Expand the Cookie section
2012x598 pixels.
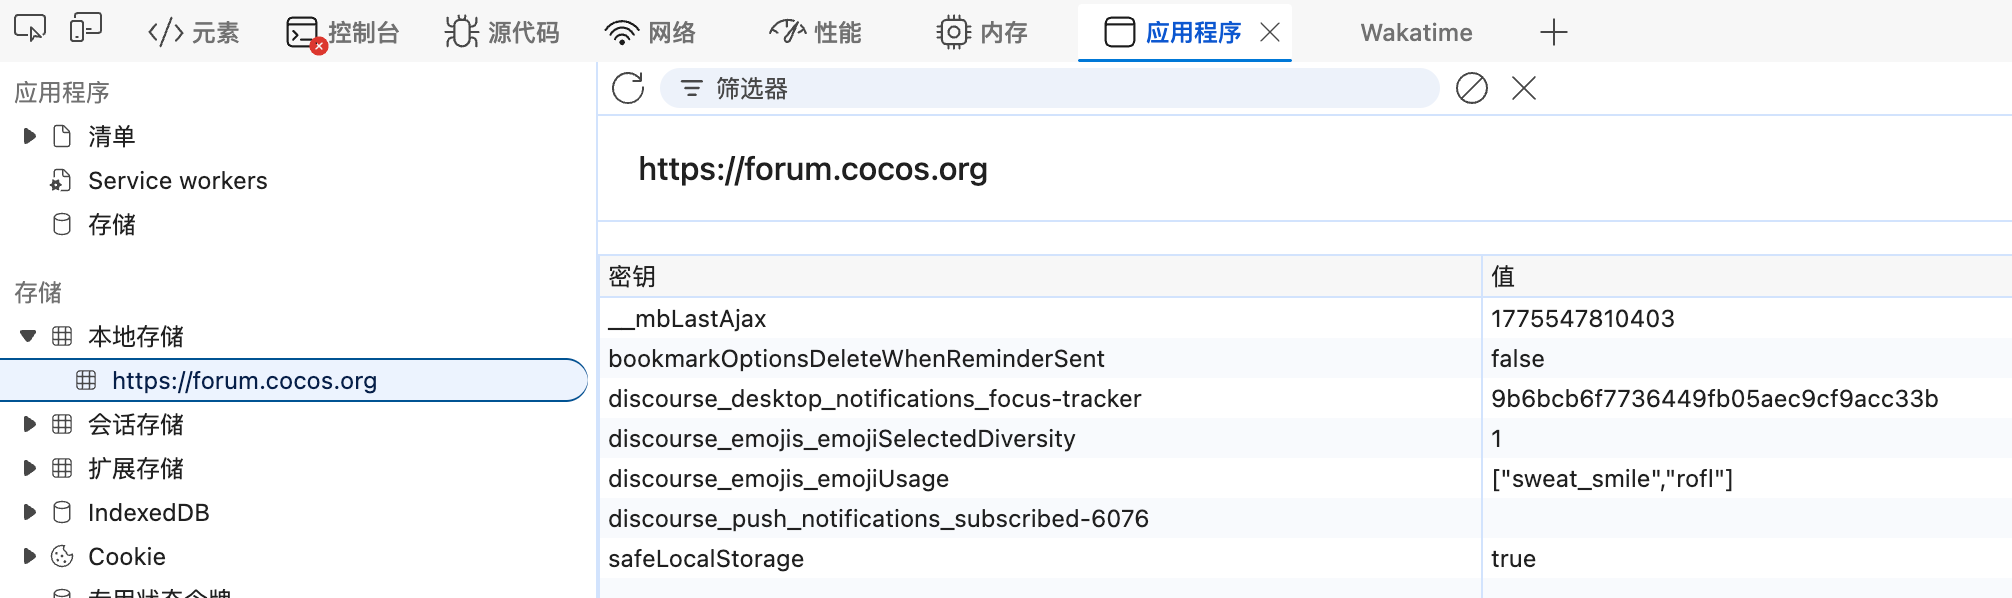coord(30,557)
